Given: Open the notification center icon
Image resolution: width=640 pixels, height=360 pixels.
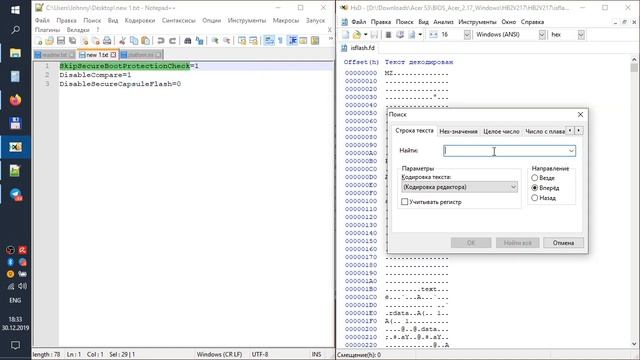Looking at the screenshot, I should [x=15, y=345].
